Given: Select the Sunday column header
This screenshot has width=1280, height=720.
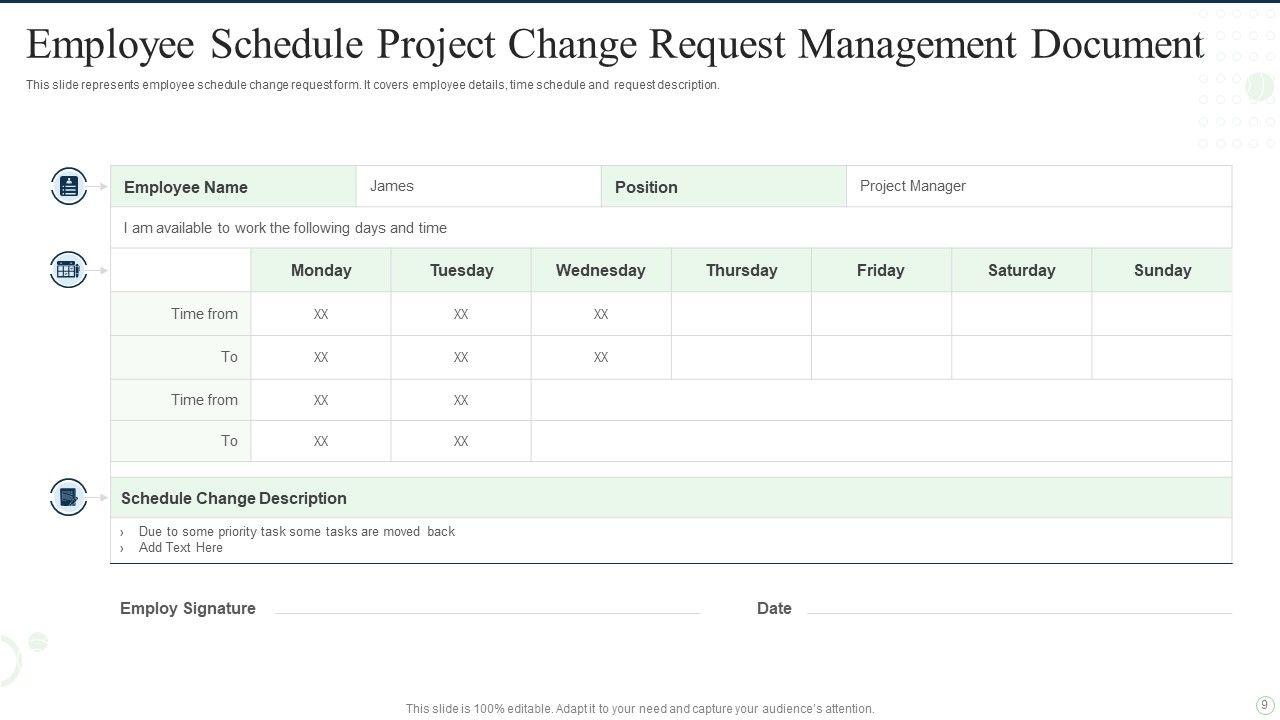Looking at the screenshot, I should 1162,270.
